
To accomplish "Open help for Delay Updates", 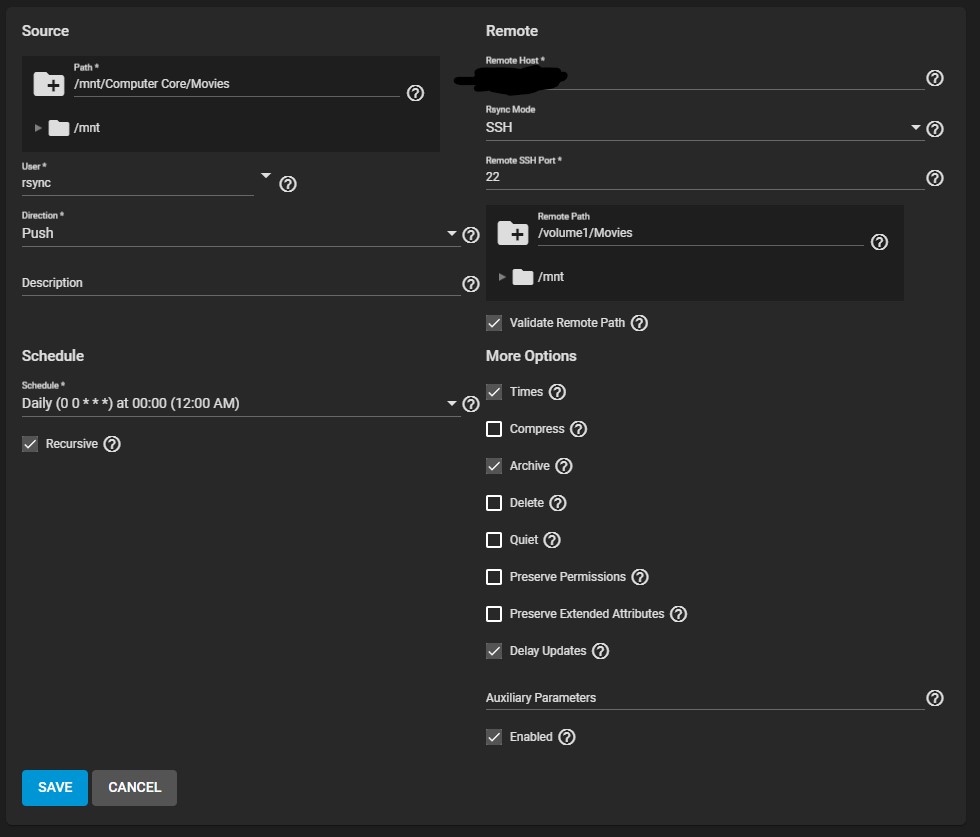I will (x=600, y=651).
